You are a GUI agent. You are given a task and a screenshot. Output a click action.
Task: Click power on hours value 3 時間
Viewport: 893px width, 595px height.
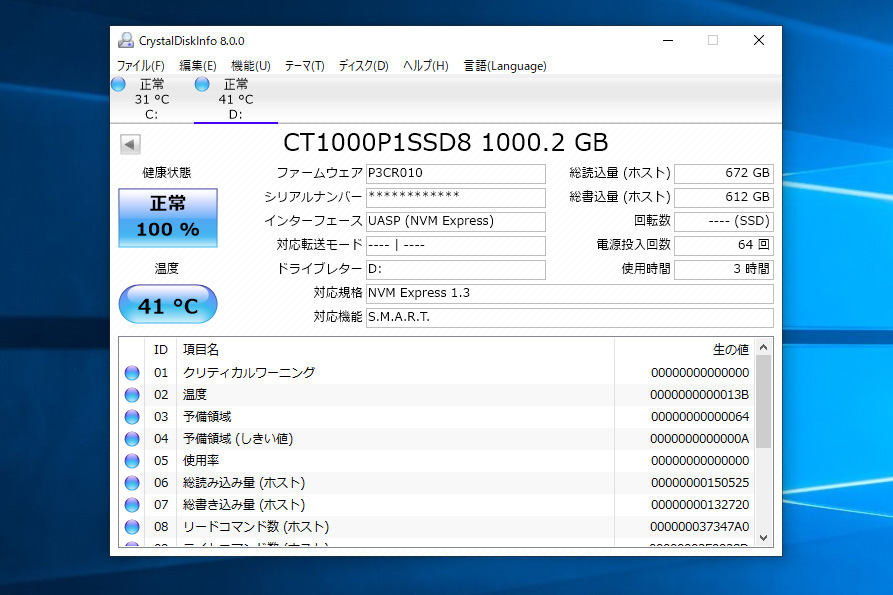(x=724, y=269)
